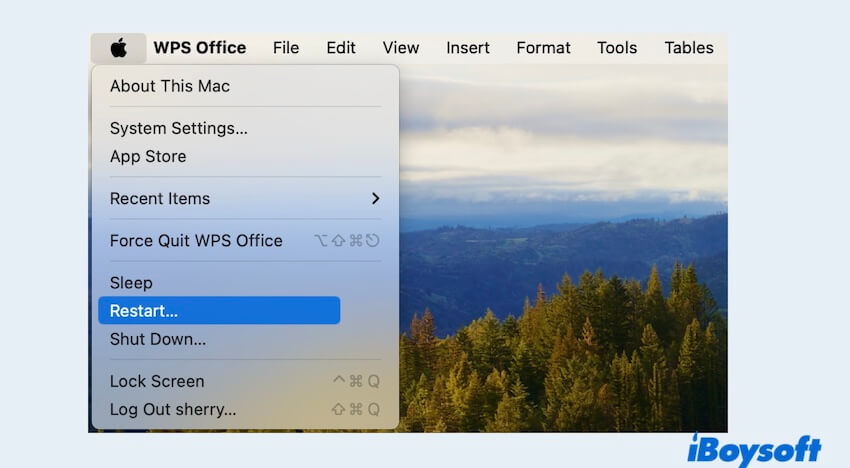Choose Force Quit WPS Office

pyautogui.click(x=246, y=241)
